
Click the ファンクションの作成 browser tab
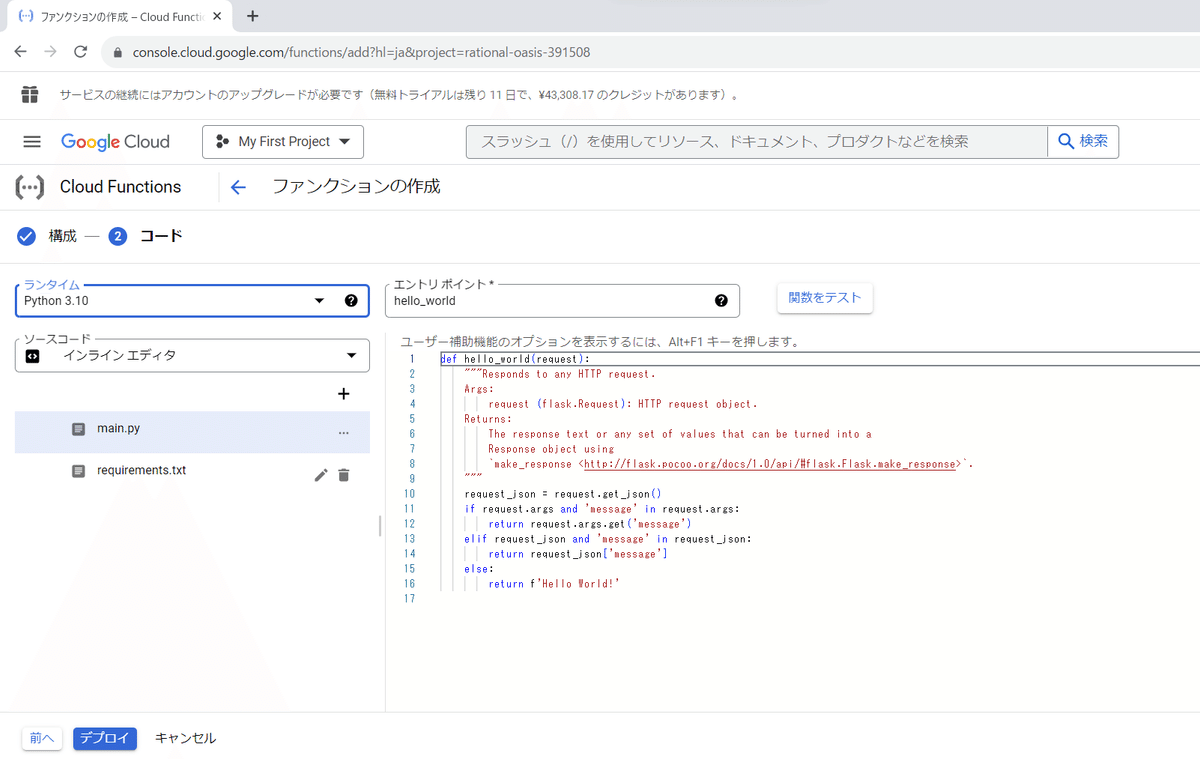tap(120, 16)
